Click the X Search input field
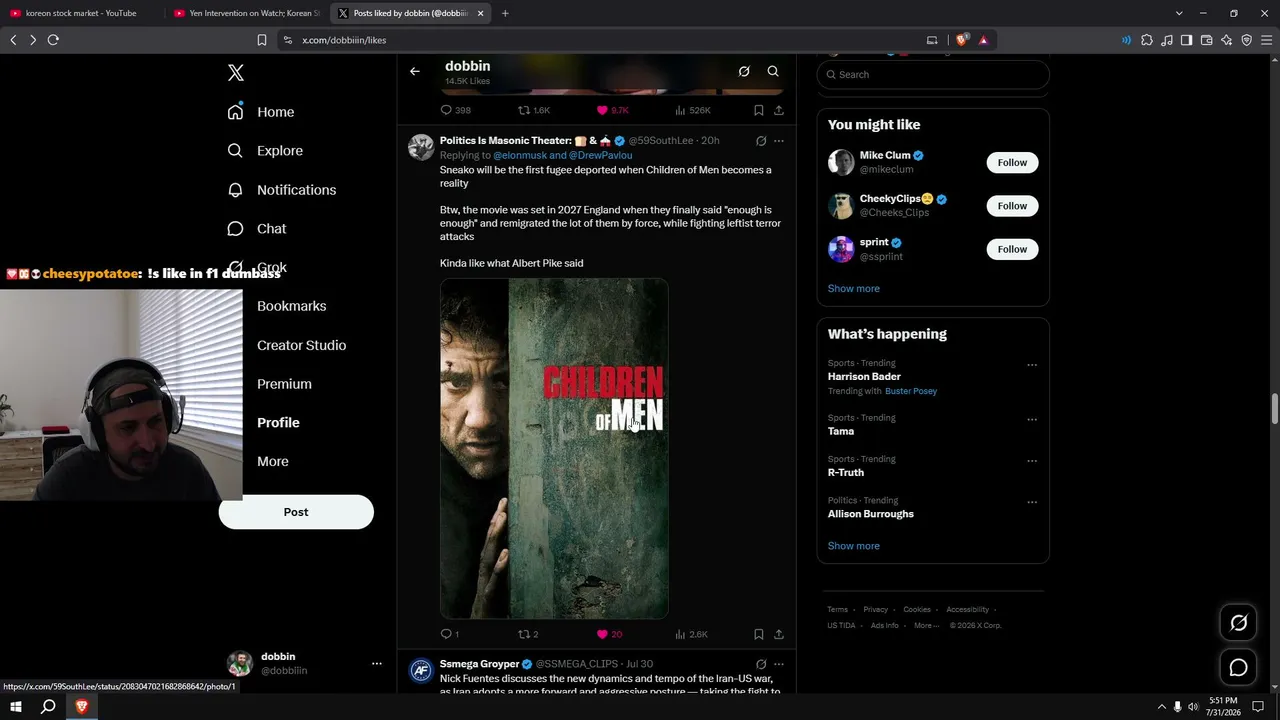 coord(933,74)
